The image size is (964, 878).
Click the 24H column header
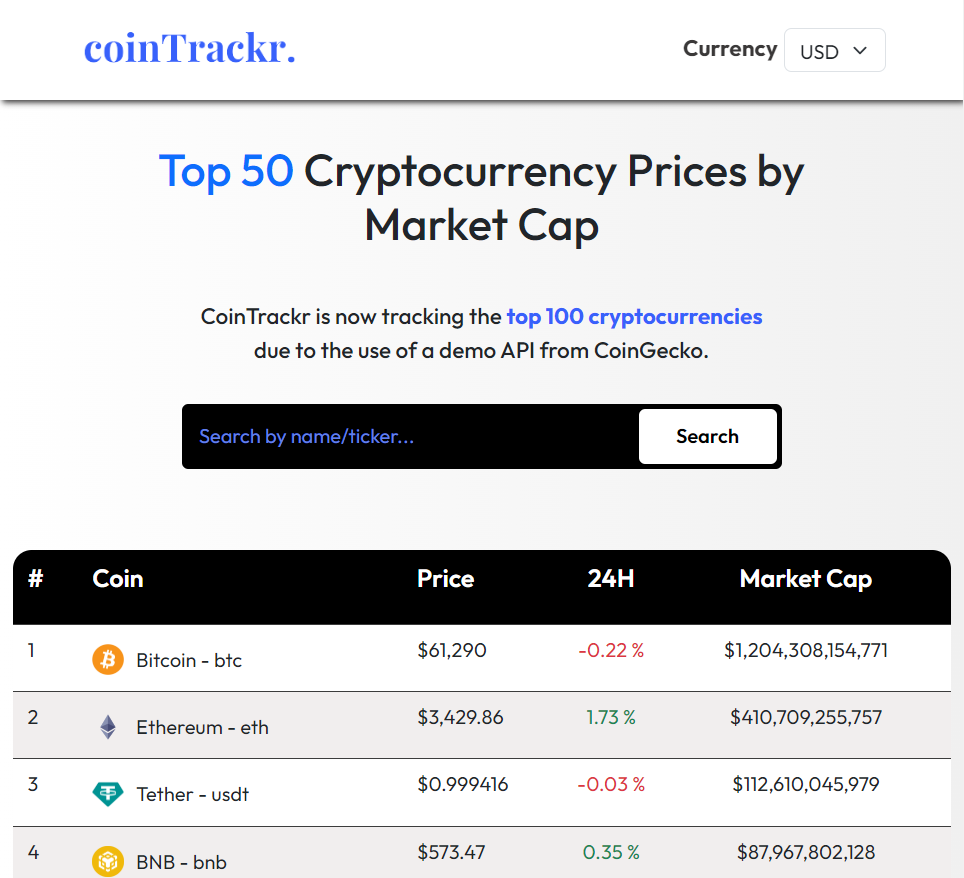pos(611,579)
